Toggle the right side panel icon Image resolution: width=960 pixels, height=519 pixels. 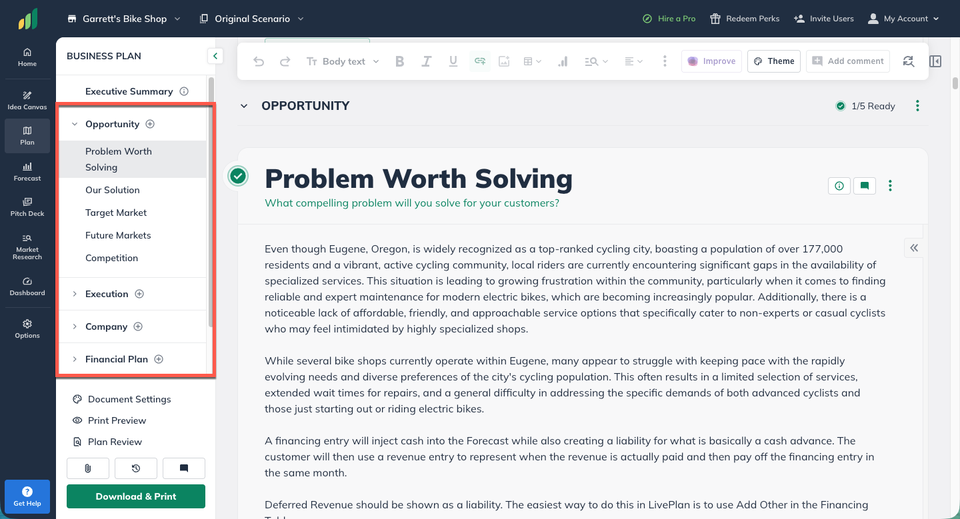coord(936,61)
